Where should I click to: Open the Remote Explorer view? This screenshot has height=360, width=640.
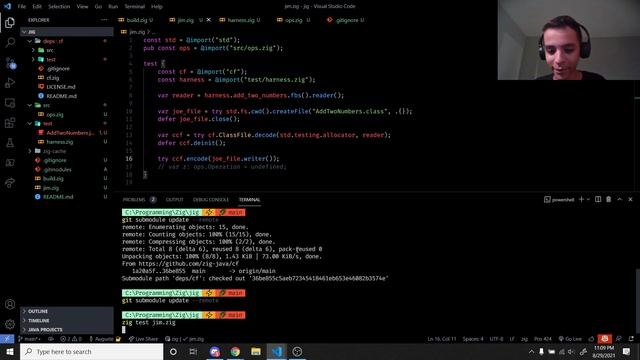10,103
